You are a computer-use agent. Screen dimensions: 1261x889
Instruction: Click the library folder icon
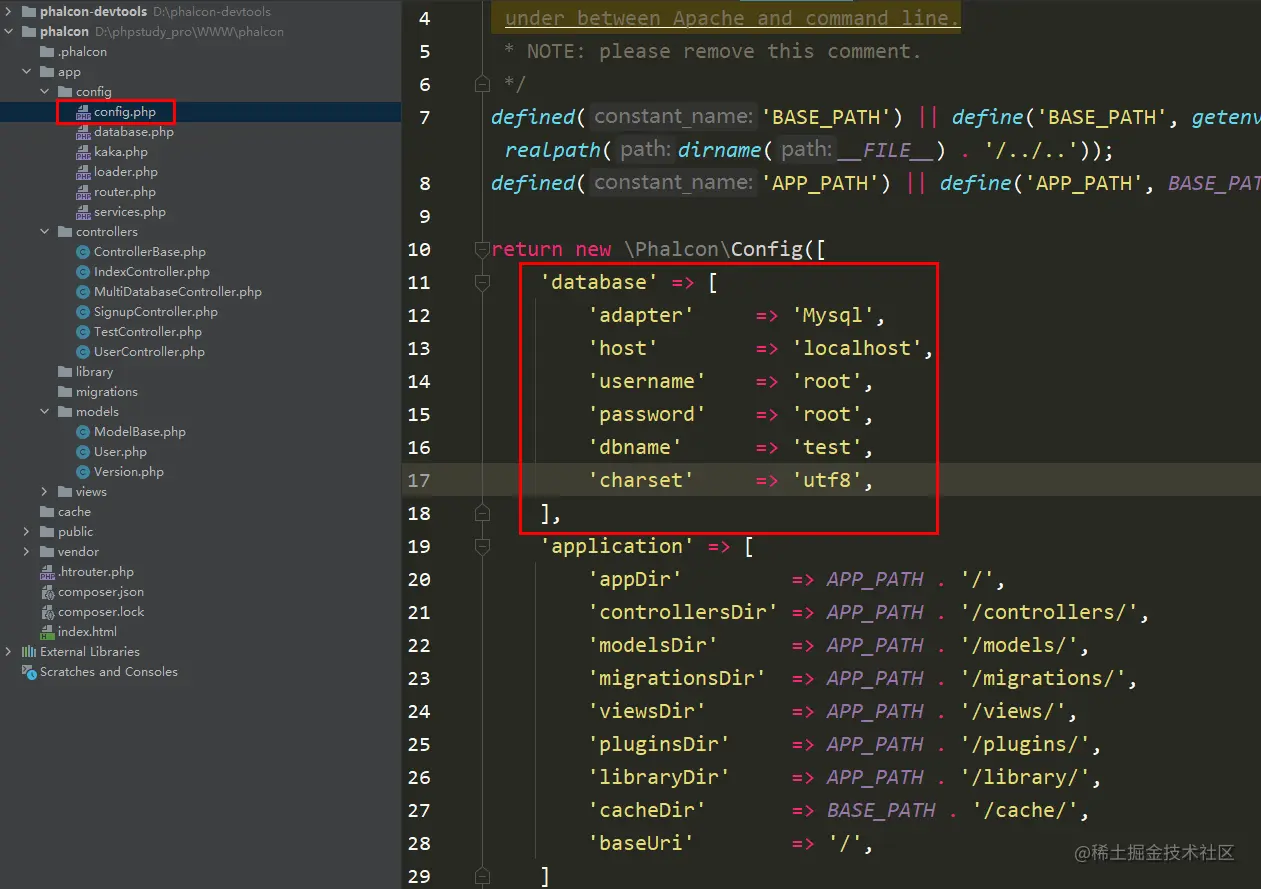tap(66, 372)
